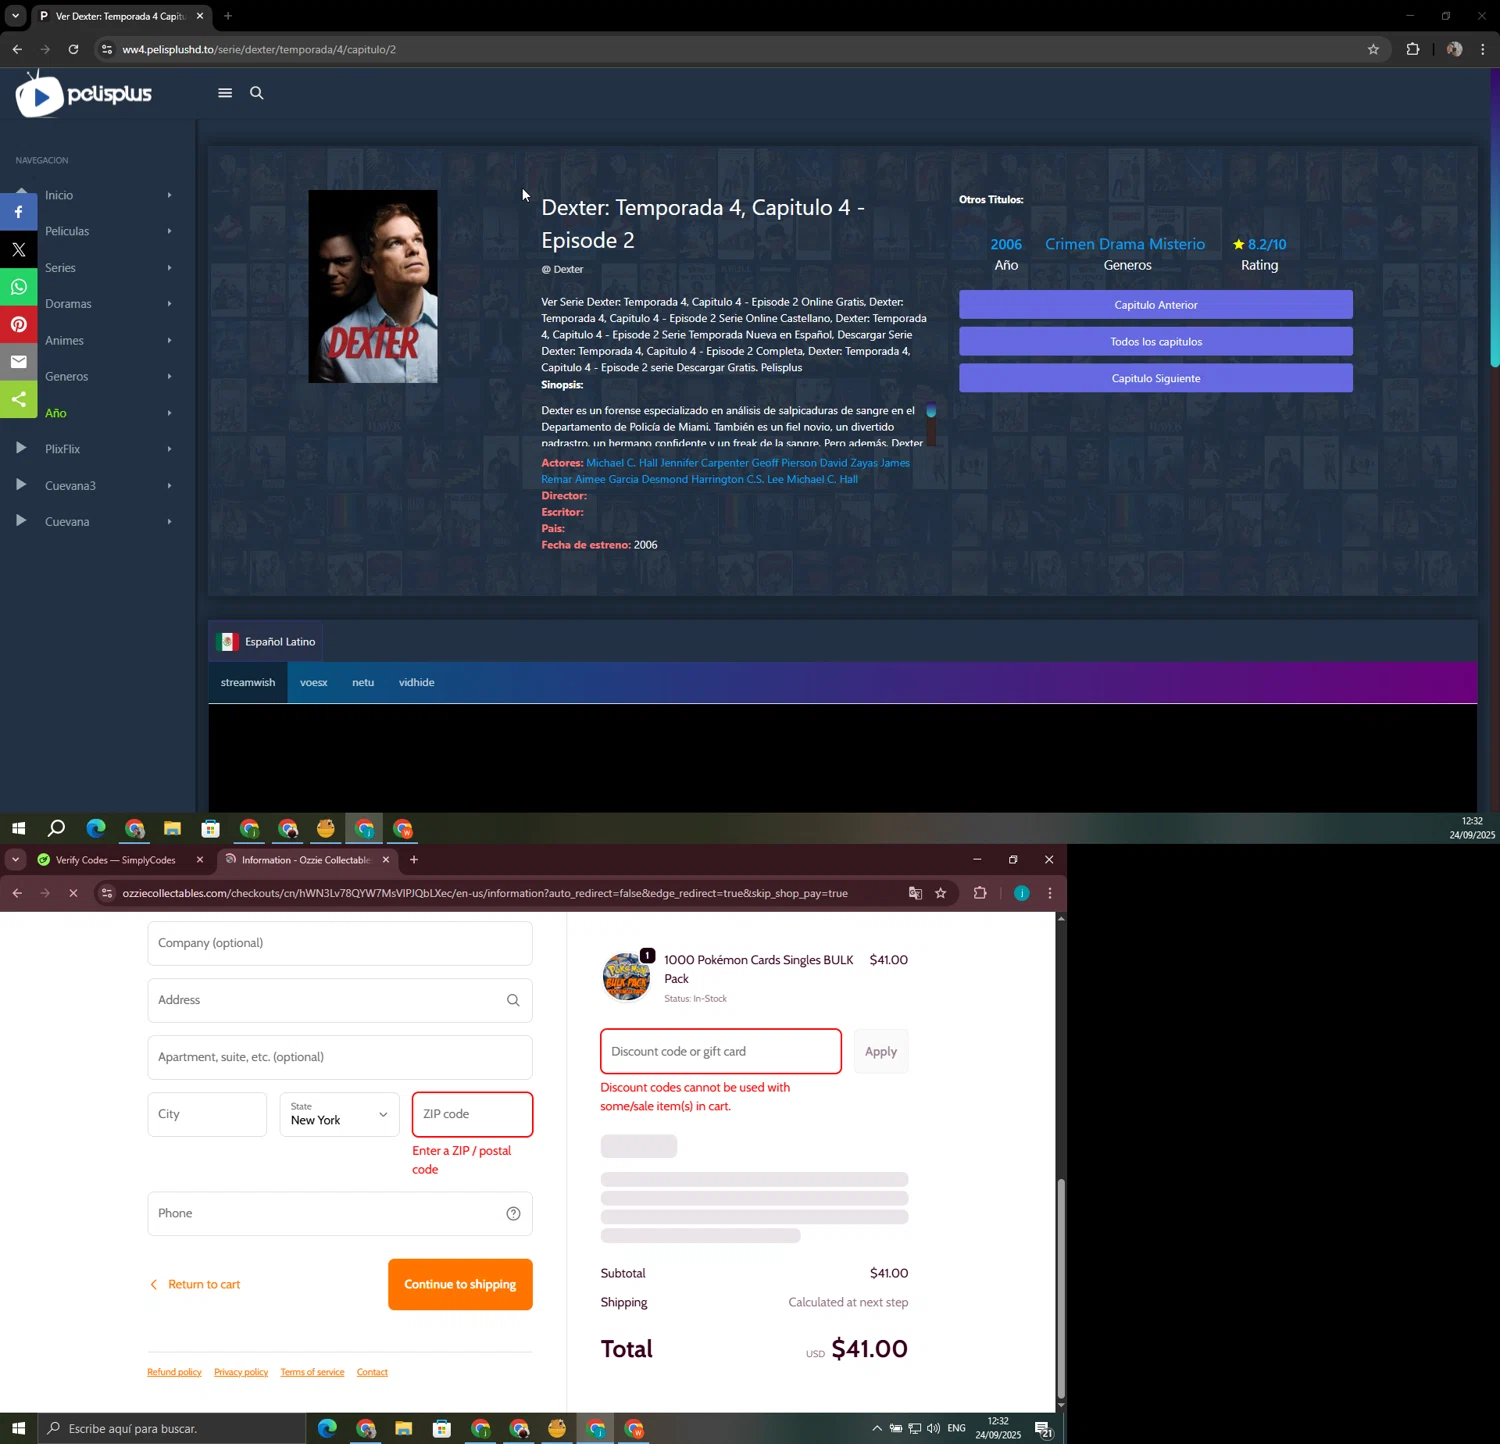Click the Pokémon bulk pack product thumbnail
Viewport: 1500px width, 1444px height.
pyautogui.click(x=626, y=977)
